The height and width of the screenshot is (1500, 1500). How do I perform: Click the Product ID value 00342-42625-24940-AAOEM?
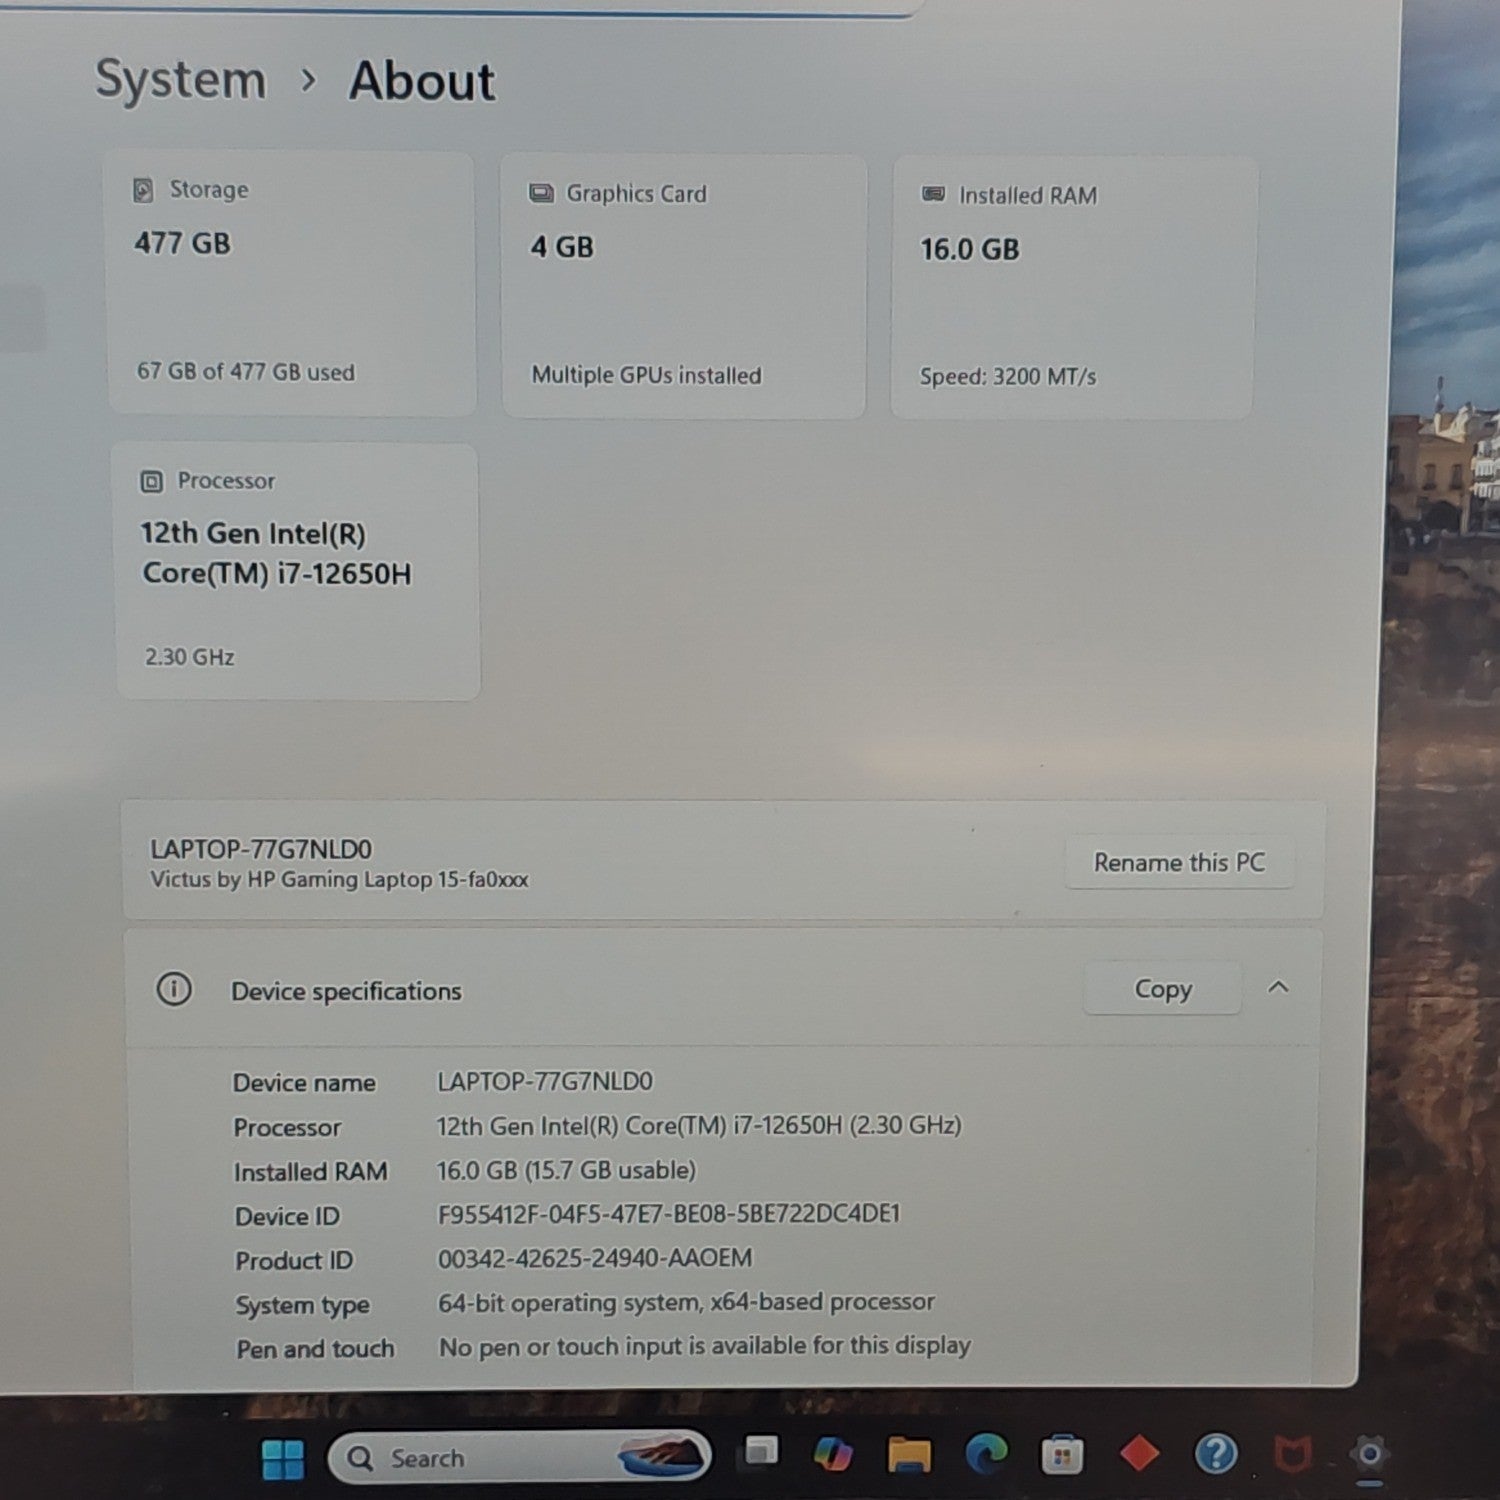[x=595, y=1258]
